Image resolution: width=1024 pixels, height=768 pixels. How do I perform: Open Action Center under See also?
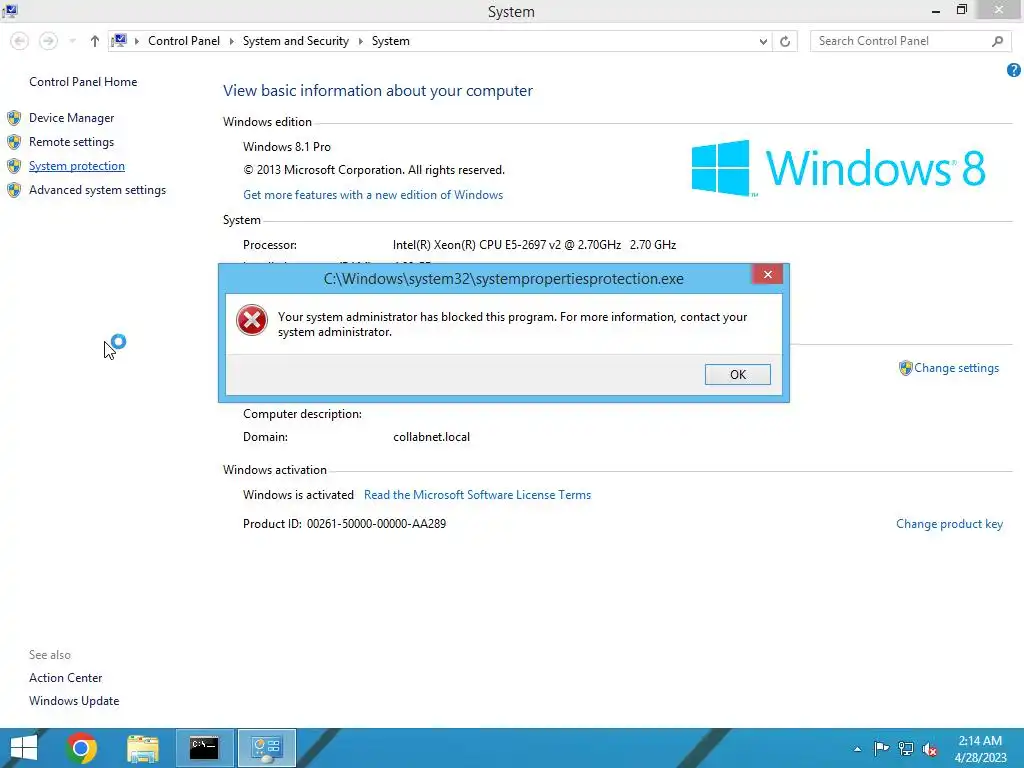tap(65, 678)
